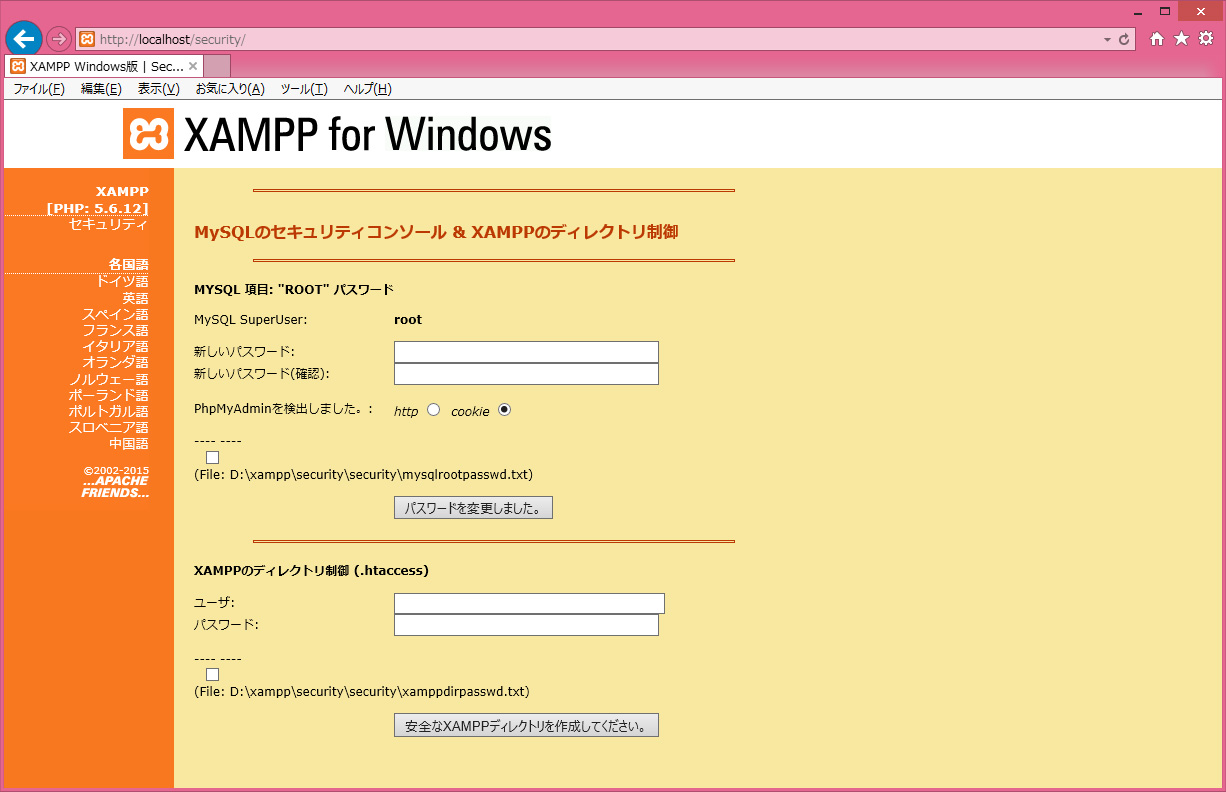Click the 新しいパスワード input field

click(526, 352)
